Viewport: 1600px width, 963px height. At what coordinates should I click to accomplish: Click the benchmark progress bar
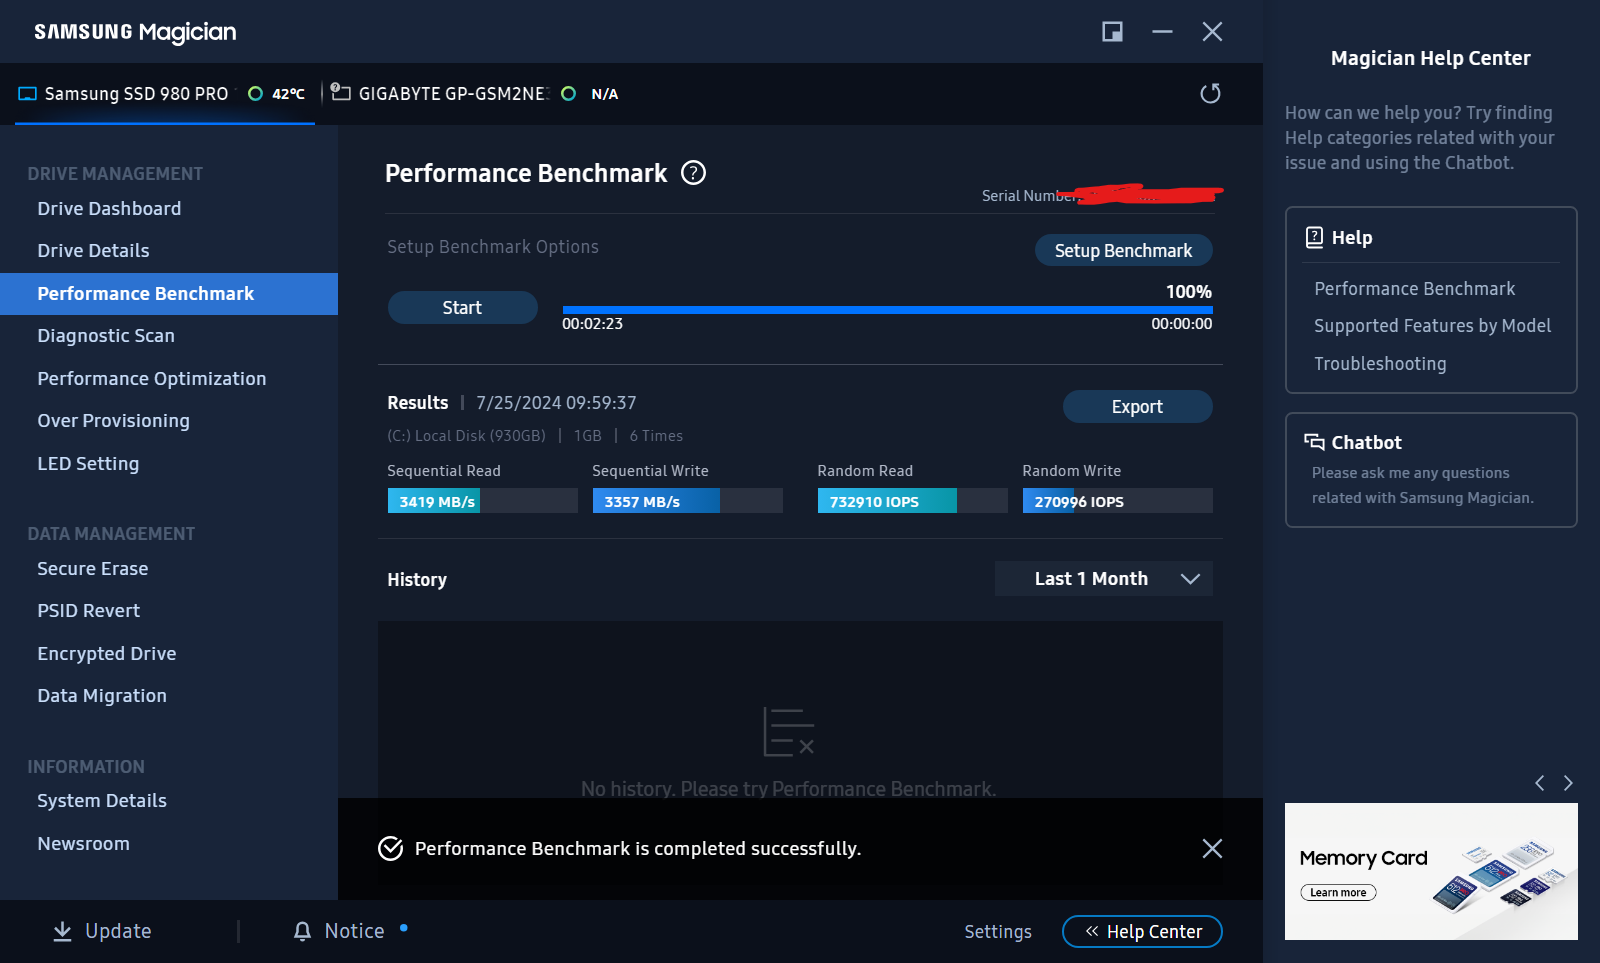888,310
